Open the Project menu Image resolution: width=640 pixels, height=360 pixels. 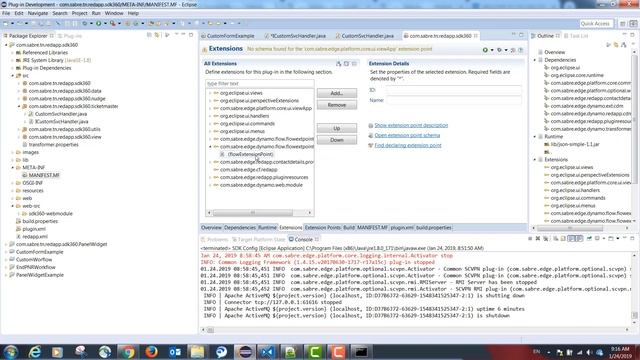(79, 13)
